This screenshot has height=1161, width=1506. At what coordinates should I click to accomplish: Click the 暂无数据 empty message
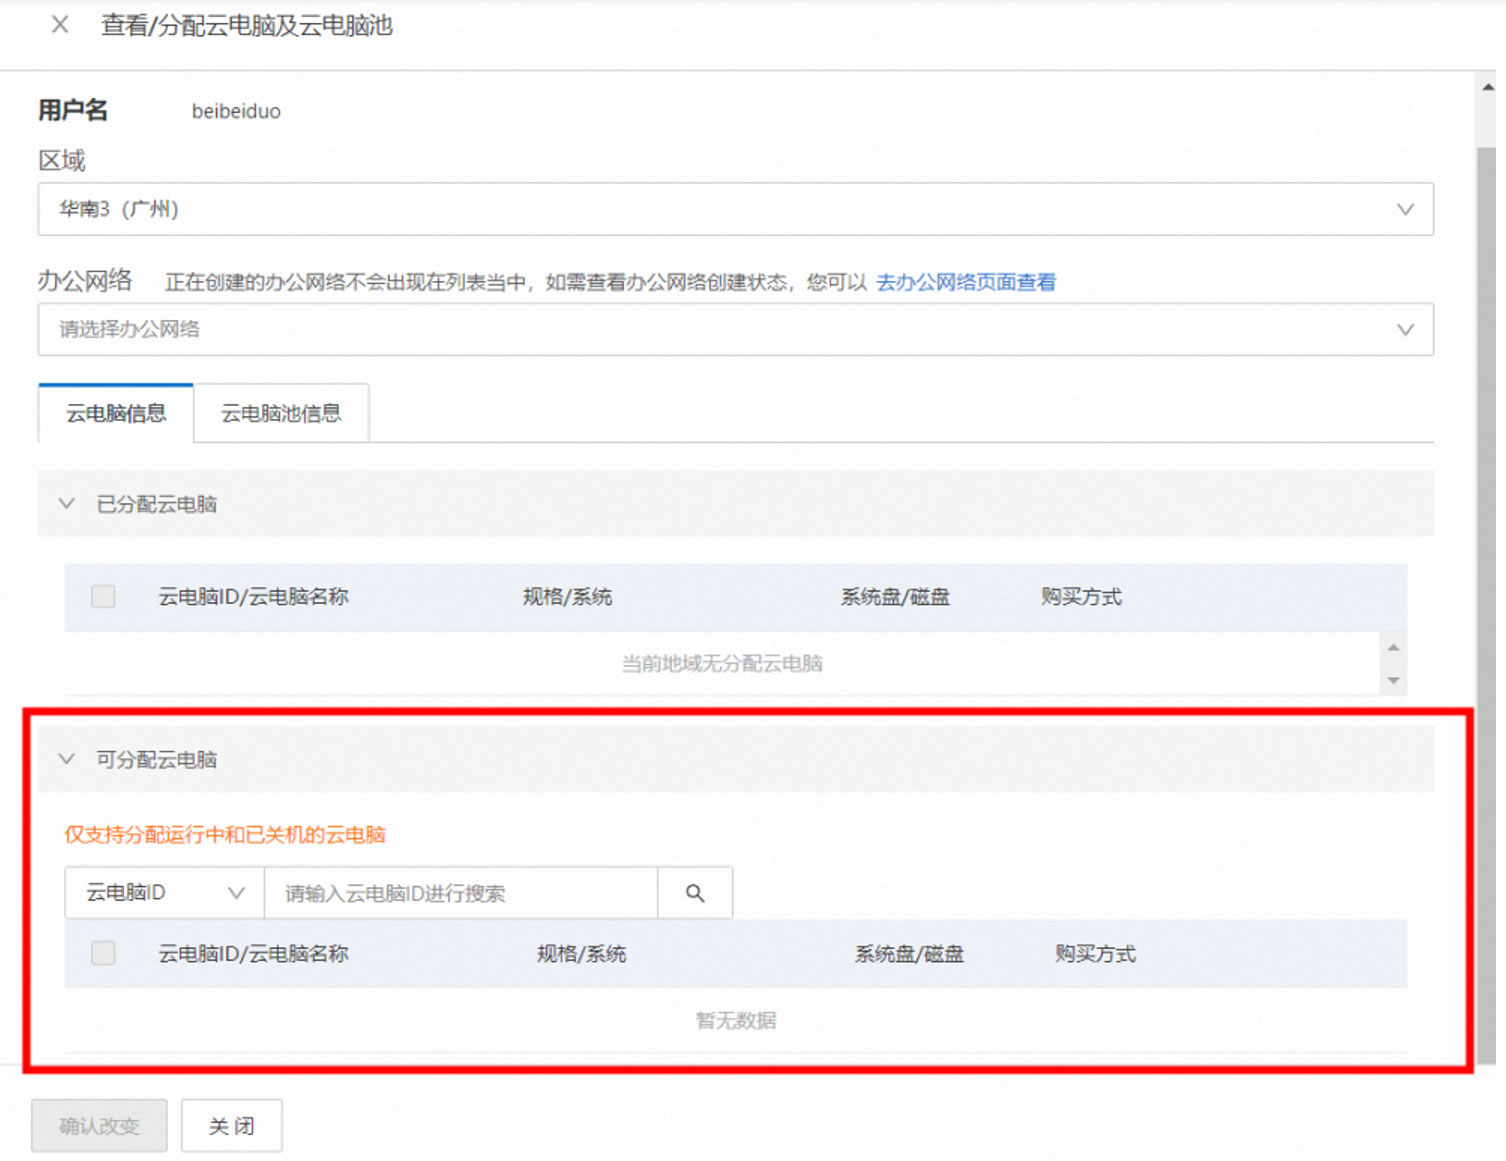pos(736,1020)
